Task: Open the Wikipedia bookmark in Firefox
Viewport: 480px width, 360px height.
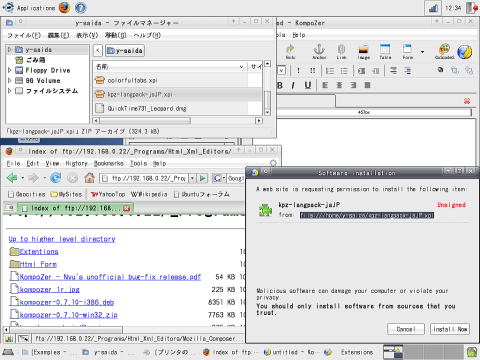Action: (149, 194)
